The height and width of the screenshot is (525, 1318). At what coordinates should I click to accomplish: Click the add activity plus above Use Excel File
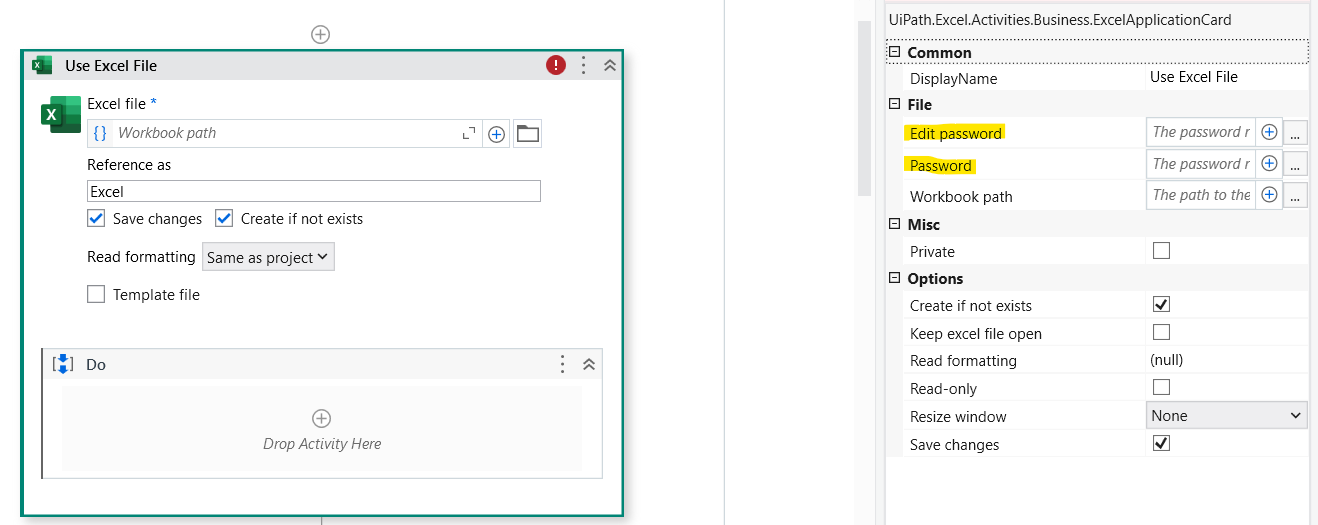tap(320, 34)
